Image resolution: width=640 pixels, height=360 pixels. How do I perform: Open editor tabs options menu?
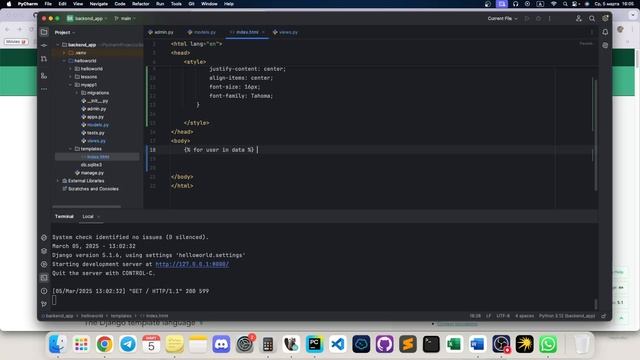click(x=592, y=32)
